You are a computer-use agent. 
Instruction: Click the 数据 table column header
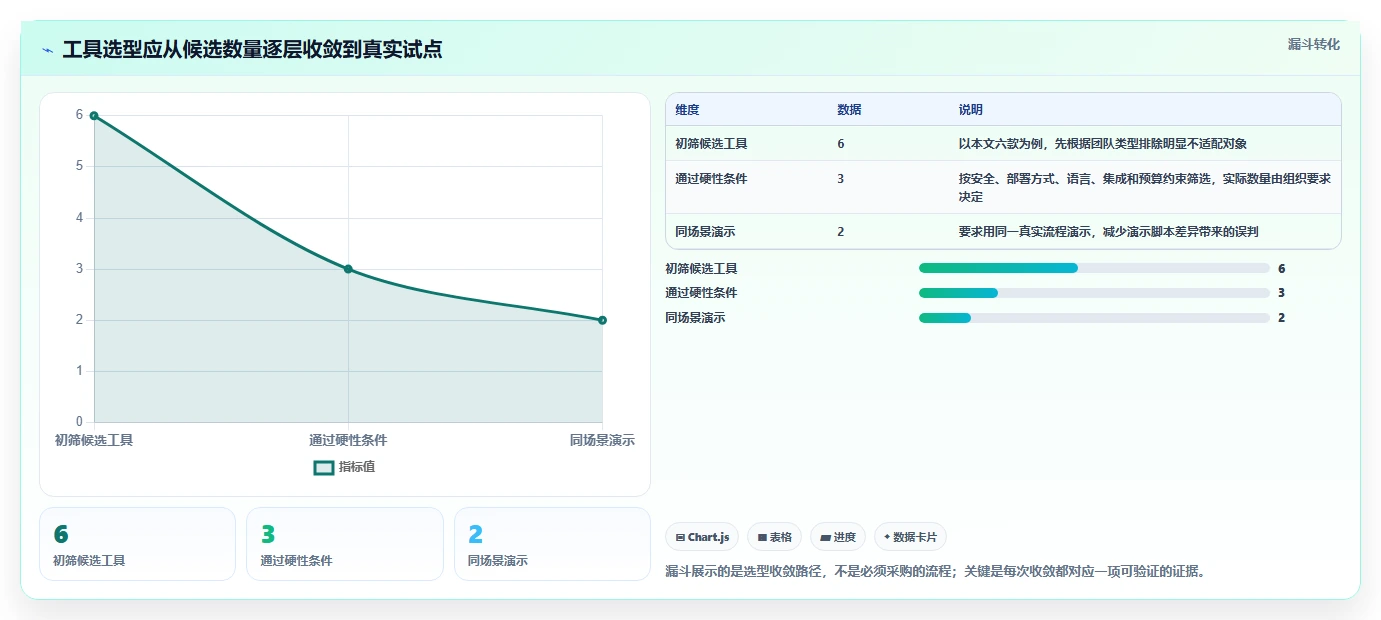849,110
